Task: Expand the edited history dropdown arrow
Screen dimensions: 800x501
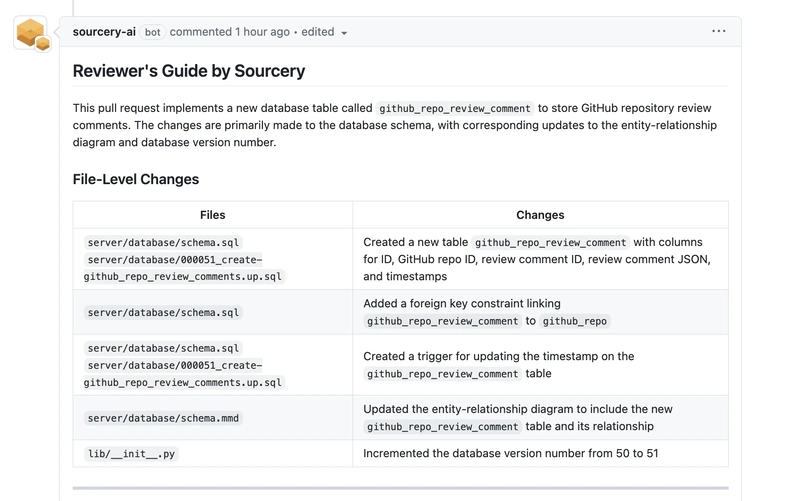Action: pyautogui.click(x=344, y=33)
